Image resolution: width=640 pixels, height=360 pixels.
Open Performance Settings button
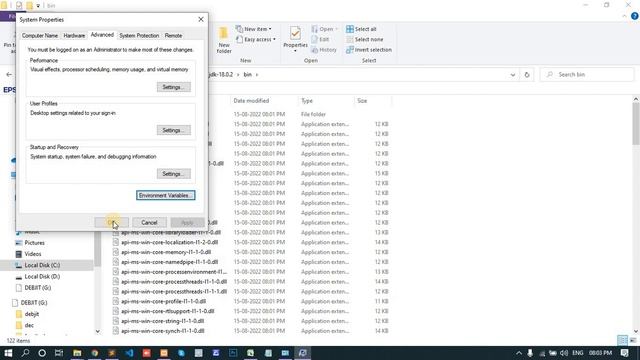[x=173, y=87]
